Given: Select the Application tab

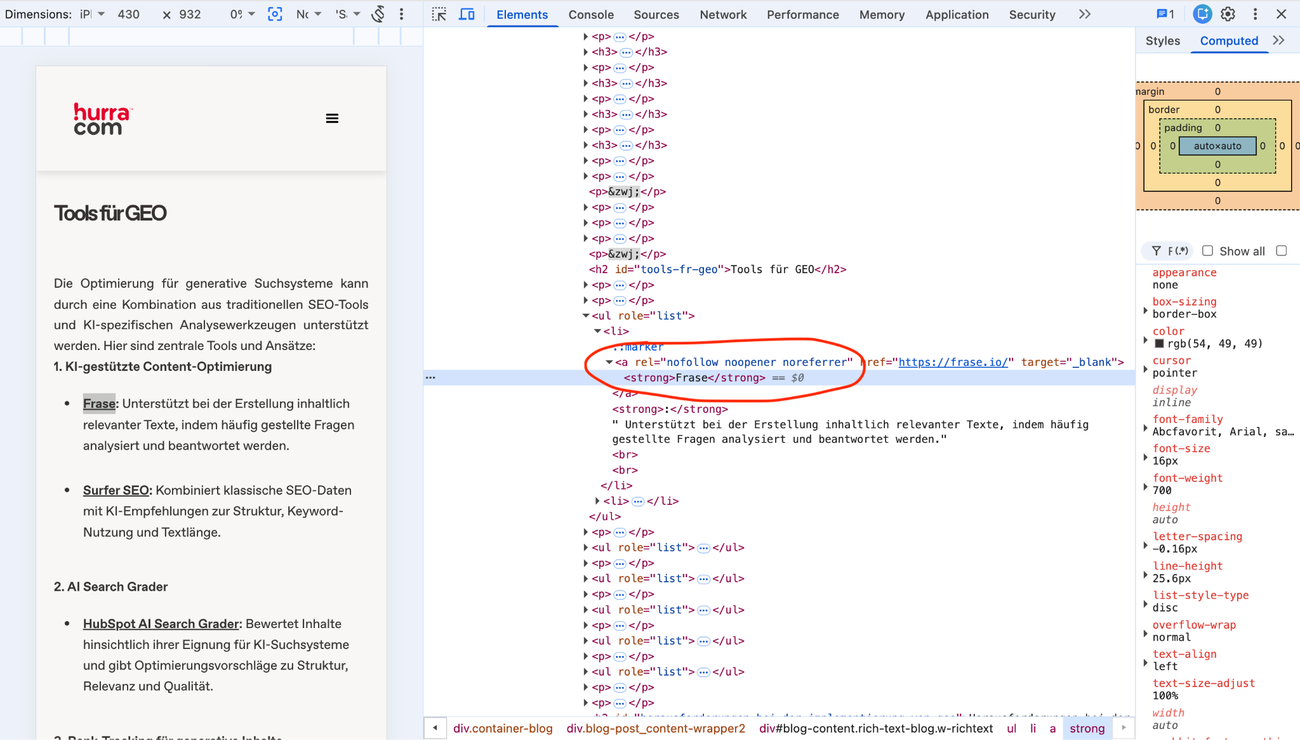Looking at the screenshot, I should point(957,14).
